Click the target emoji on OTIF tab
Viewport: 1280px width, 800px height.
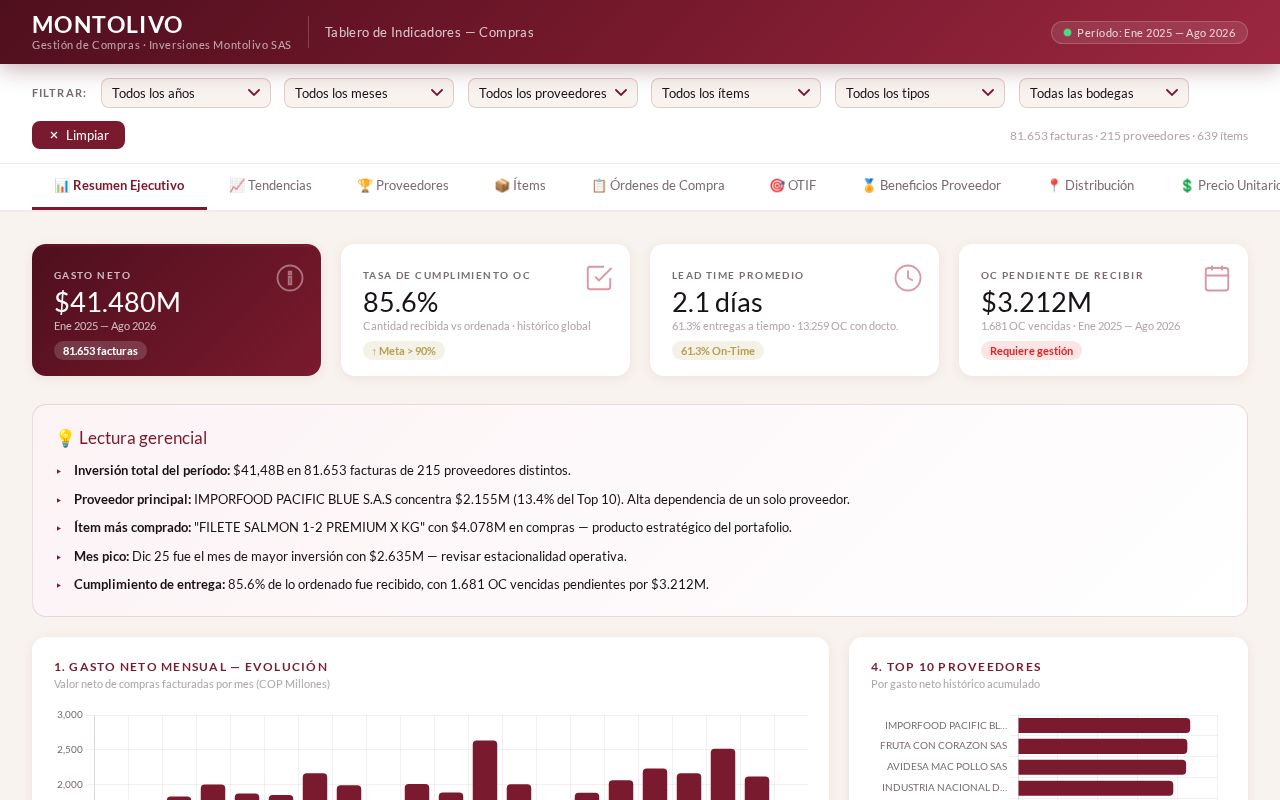[777, 186]
